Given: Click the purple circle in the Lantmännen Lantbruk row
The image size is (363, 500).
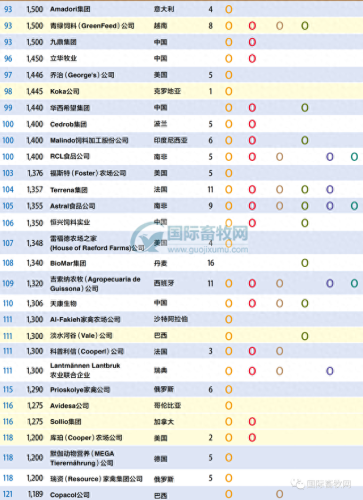Looking at the screenshot, I should (330, 371).
